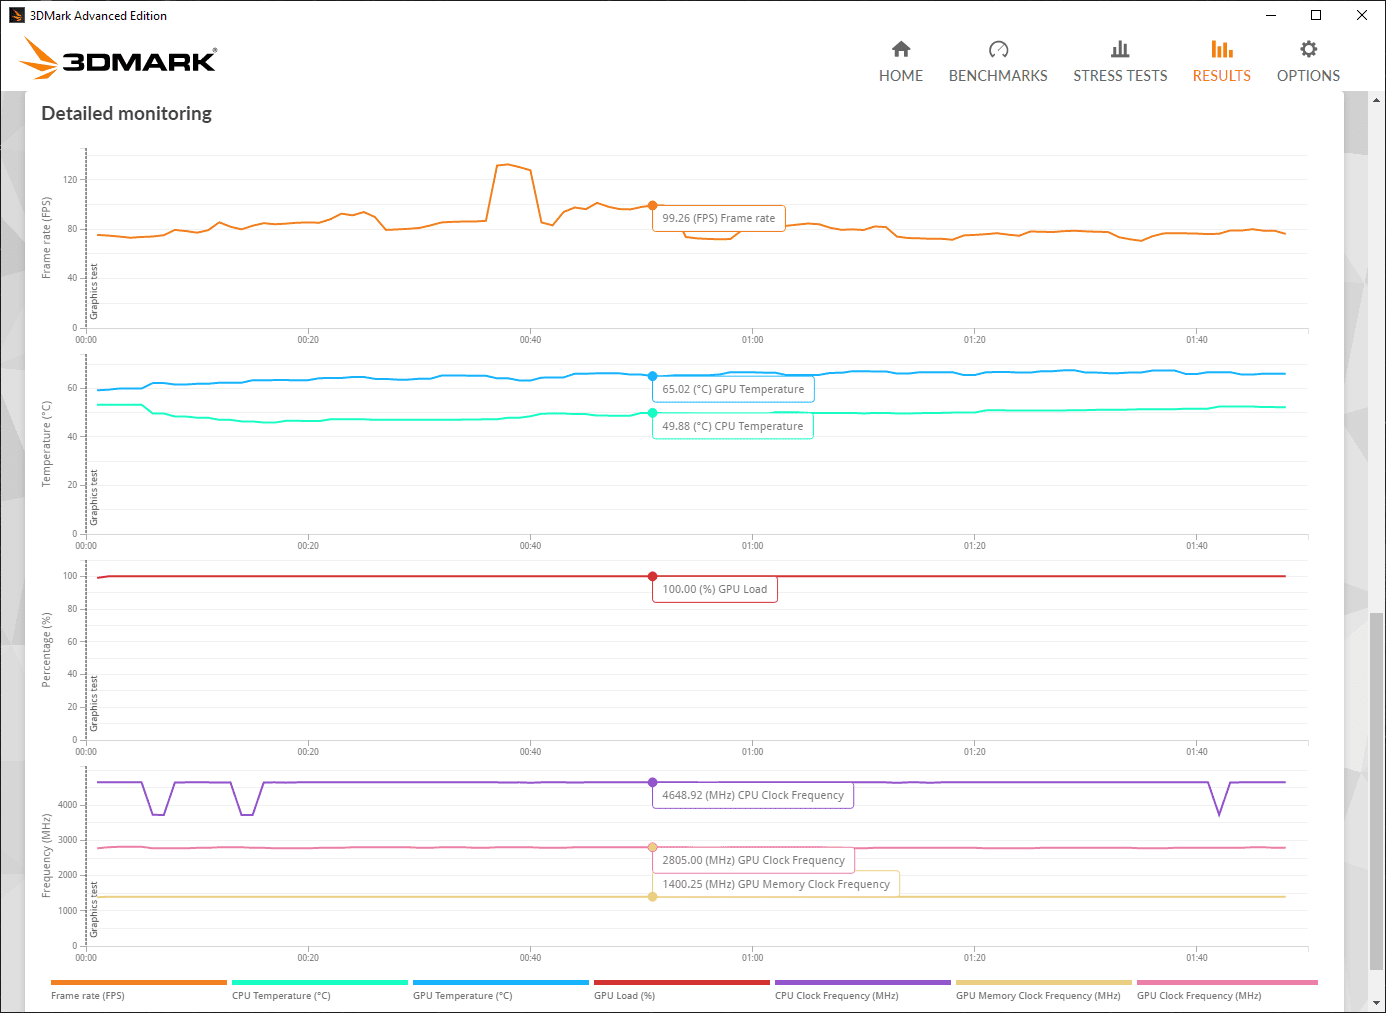
Task: Click the Results orange chart icon
Action: [x=1222, y=49]
